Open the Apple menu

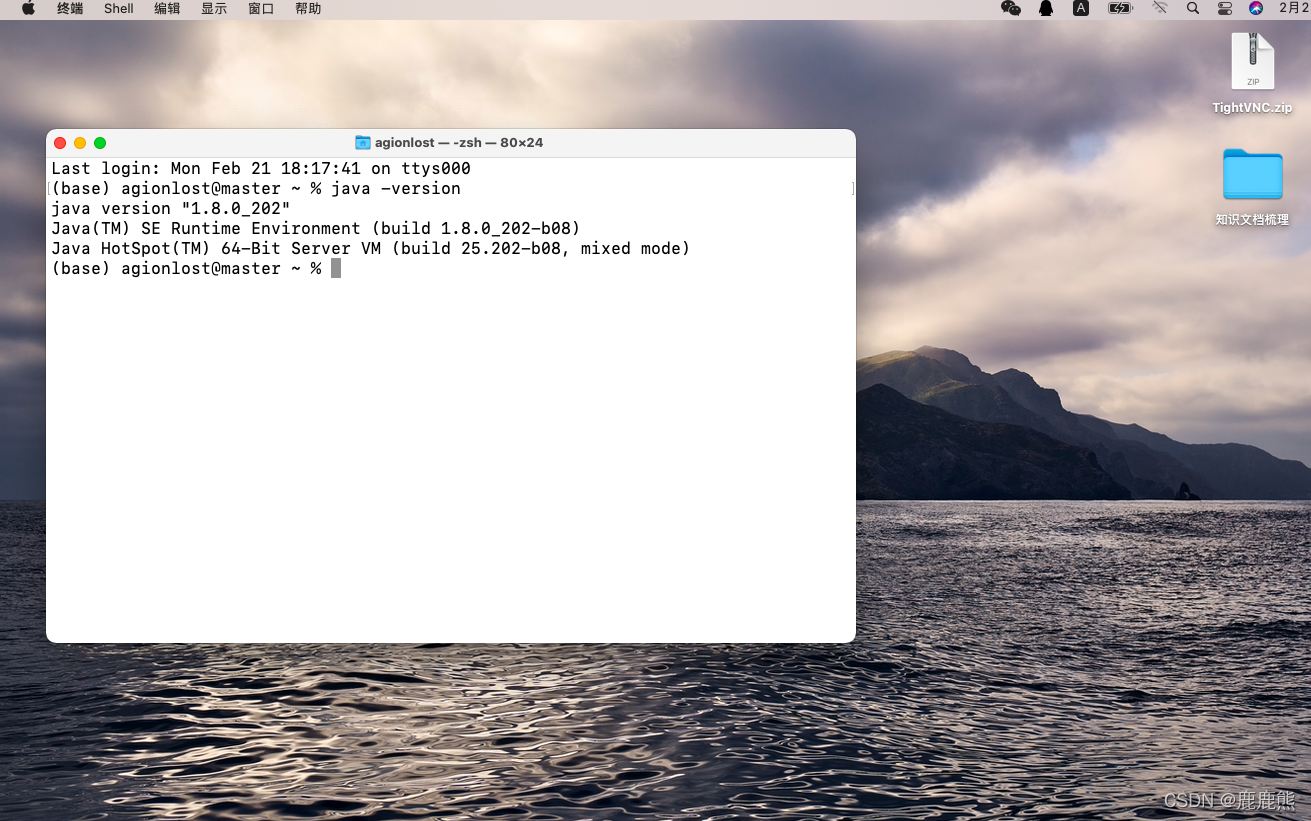27,8
